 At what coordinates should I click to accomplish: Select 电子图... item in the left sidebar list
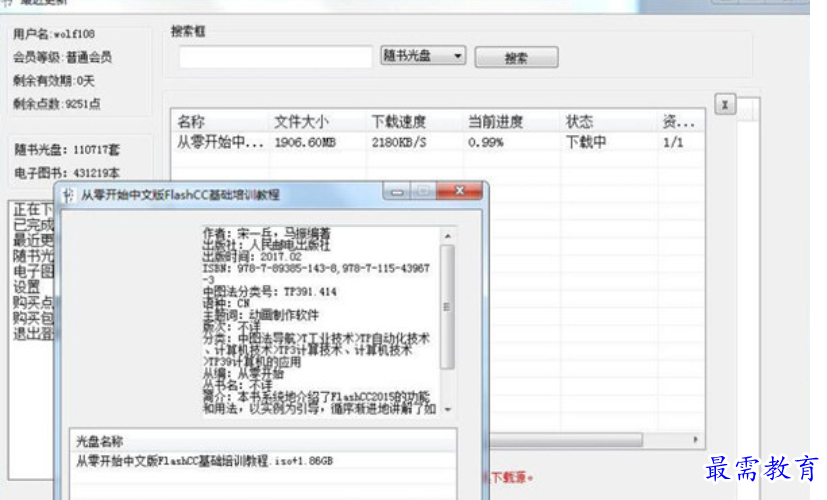33,272
